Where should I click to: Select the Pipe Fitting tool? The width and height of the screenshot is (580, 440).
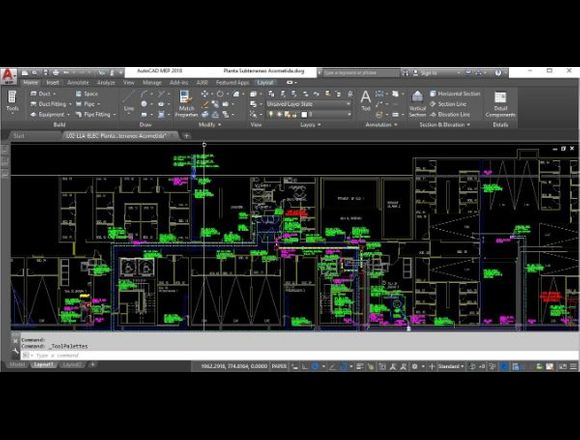(93, 115)
